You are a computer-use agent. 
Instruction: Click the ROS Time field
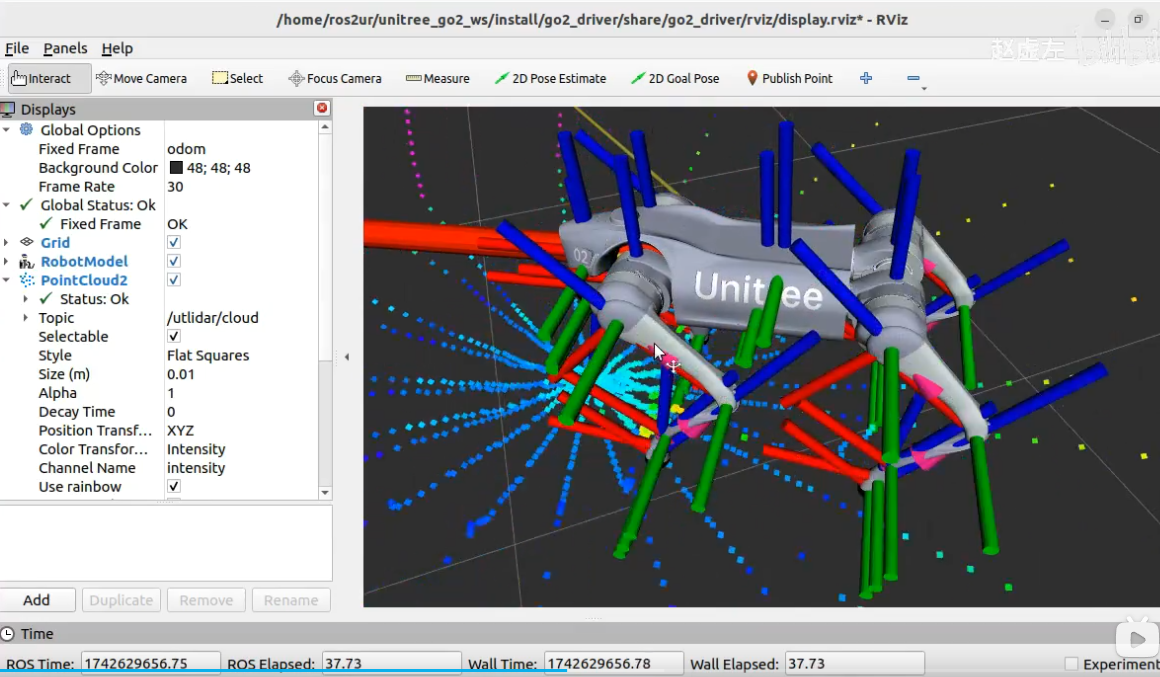(x=150, y=664)
